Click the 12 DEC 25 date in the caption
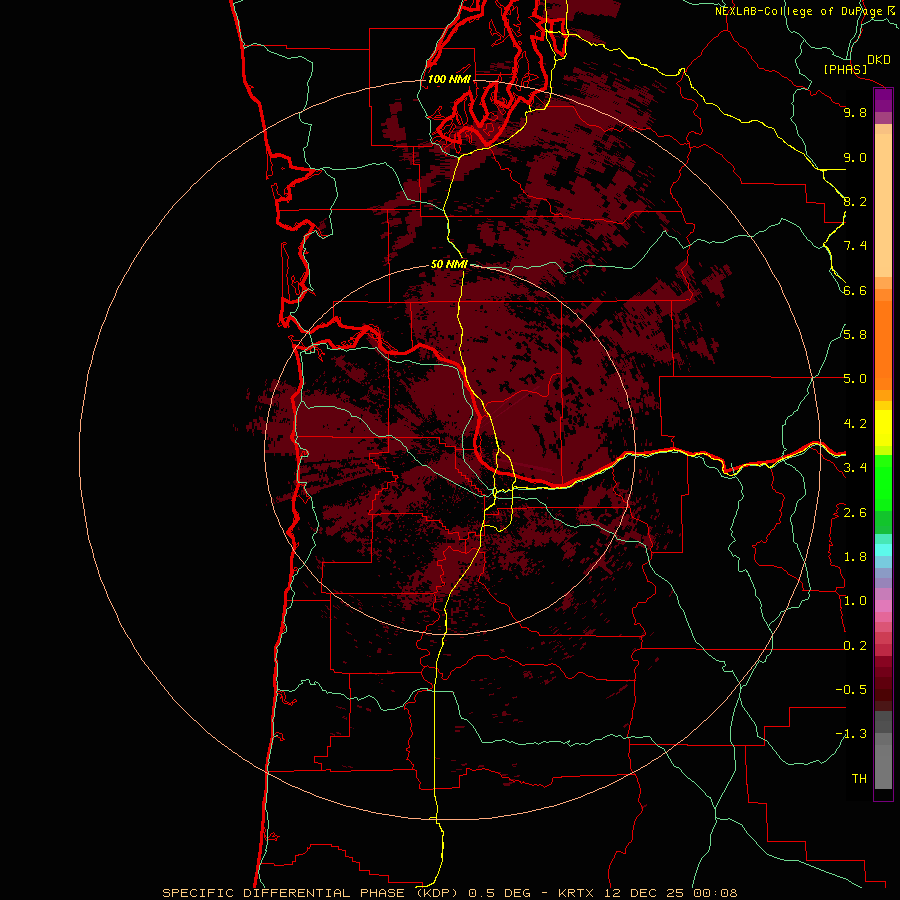 [x=643, y=893]
